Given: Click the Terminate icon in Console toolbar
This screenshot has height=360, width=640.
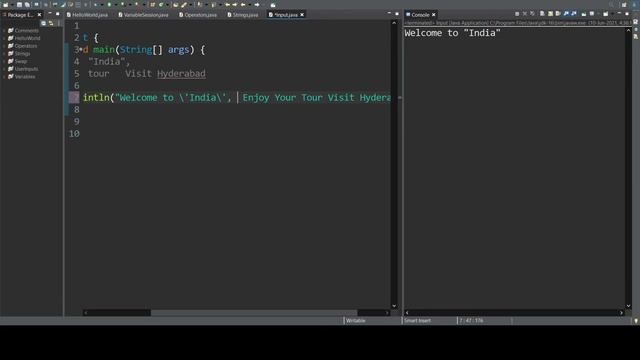Looking at the screenshot, I should (x=517, y=14).
